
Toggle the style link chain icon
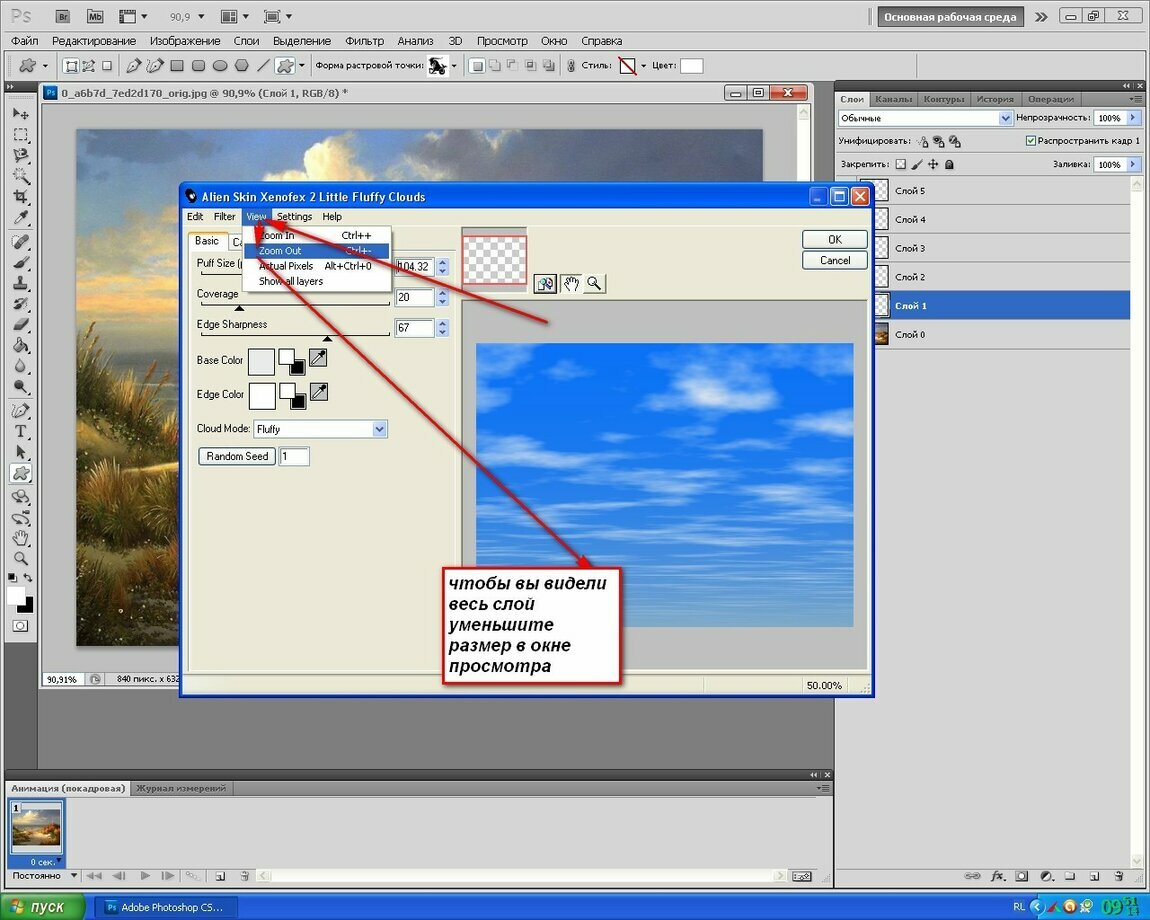pyautogui.click(x=571, y=66)
